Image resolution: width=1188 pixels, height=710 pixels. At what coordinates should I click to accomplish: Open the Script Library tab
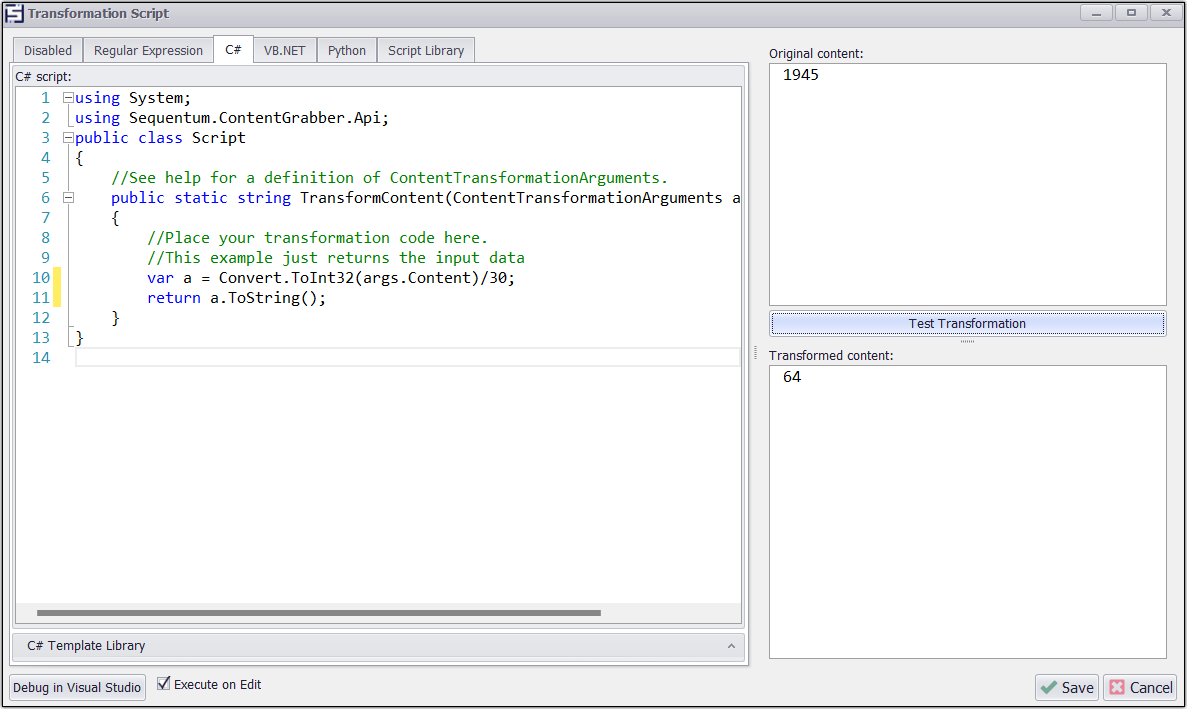[x=426, y=50]
